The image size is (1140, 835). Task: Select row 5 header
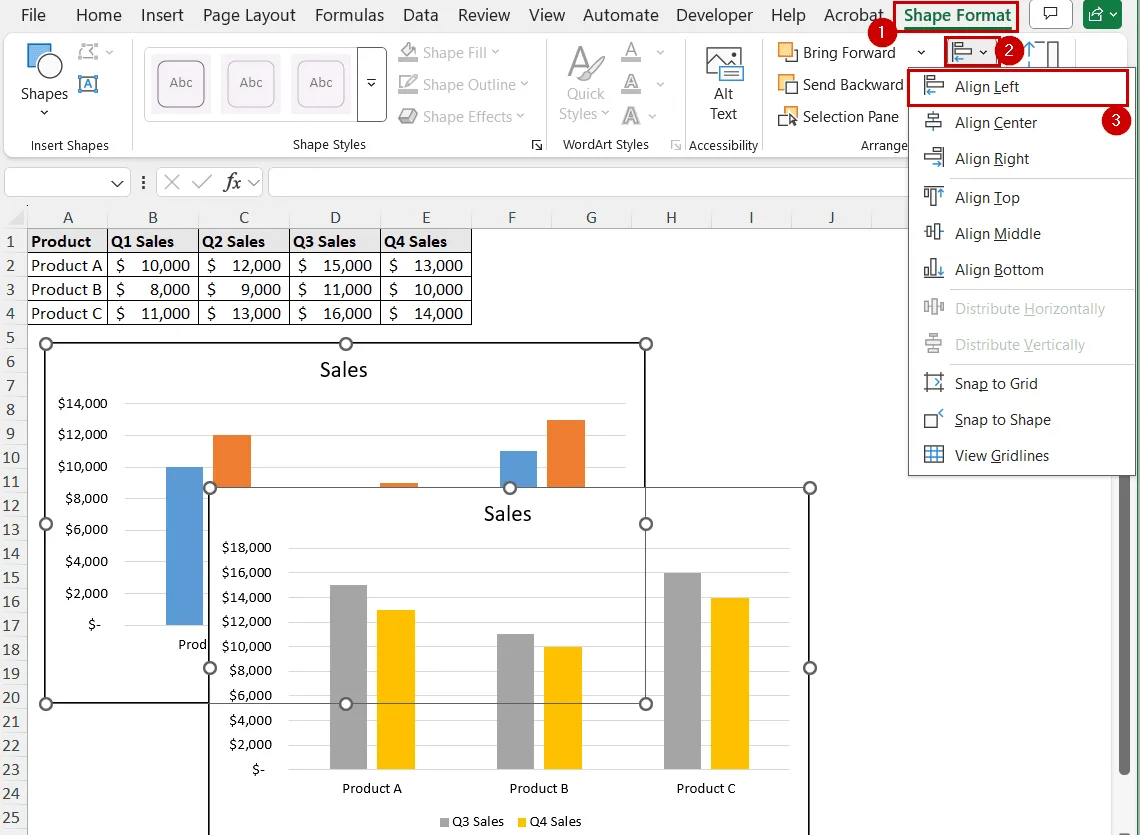pyautogui.click(x=11, y=337)
